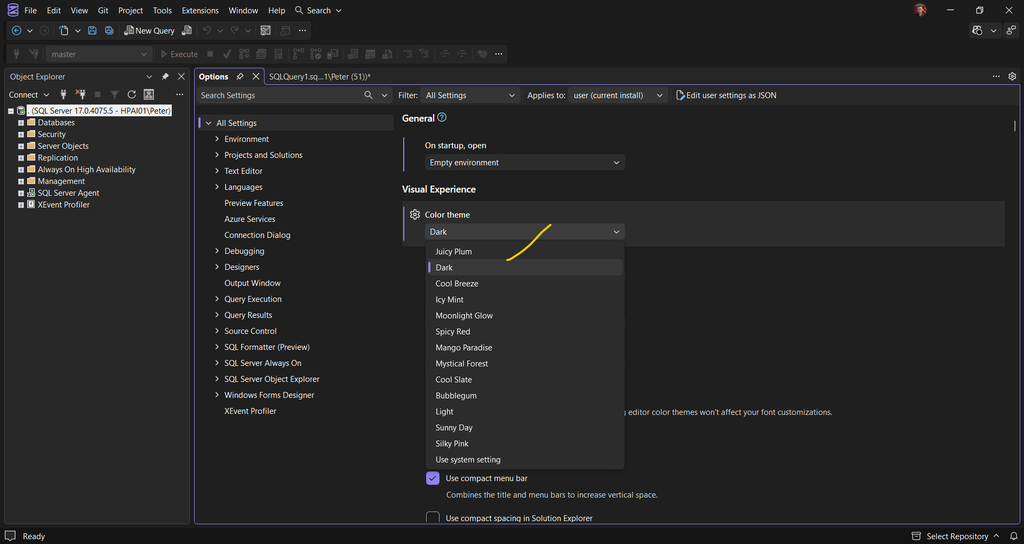This screenshot has height=544, width=1024.
Task: Expand the Databases node in Object Explorer
Action: (21, 123)
